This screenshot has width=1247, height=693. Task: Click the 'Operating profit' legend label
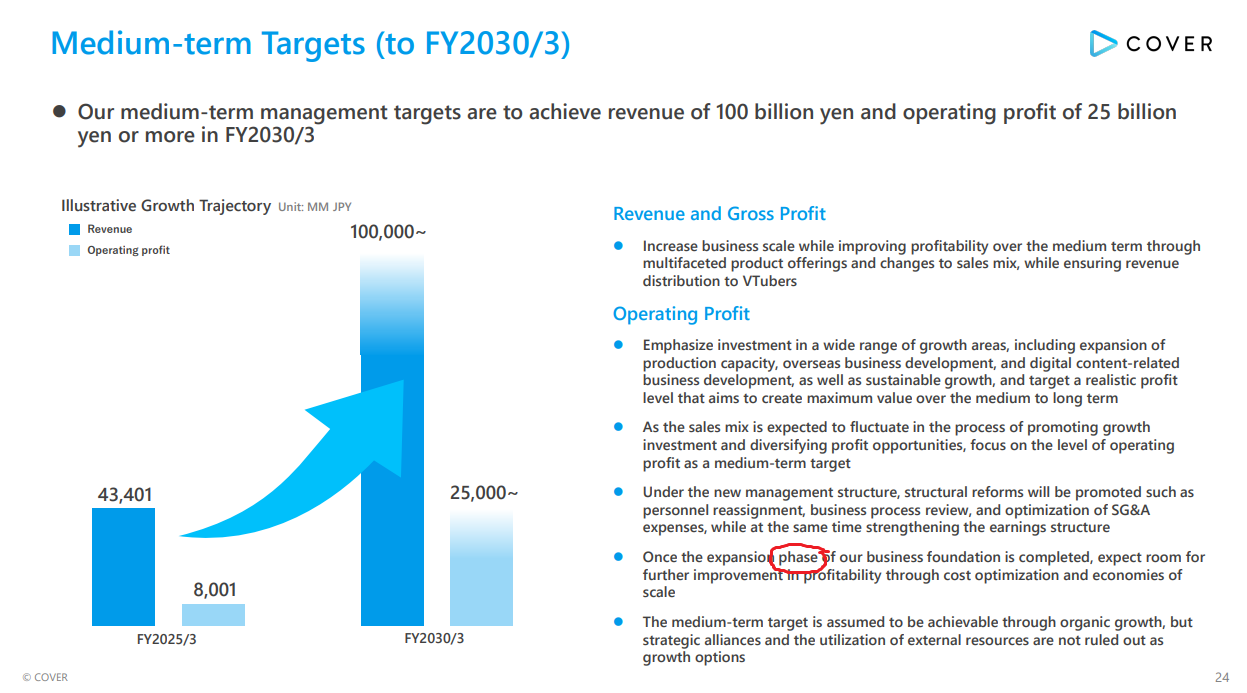tap(128, 250)
